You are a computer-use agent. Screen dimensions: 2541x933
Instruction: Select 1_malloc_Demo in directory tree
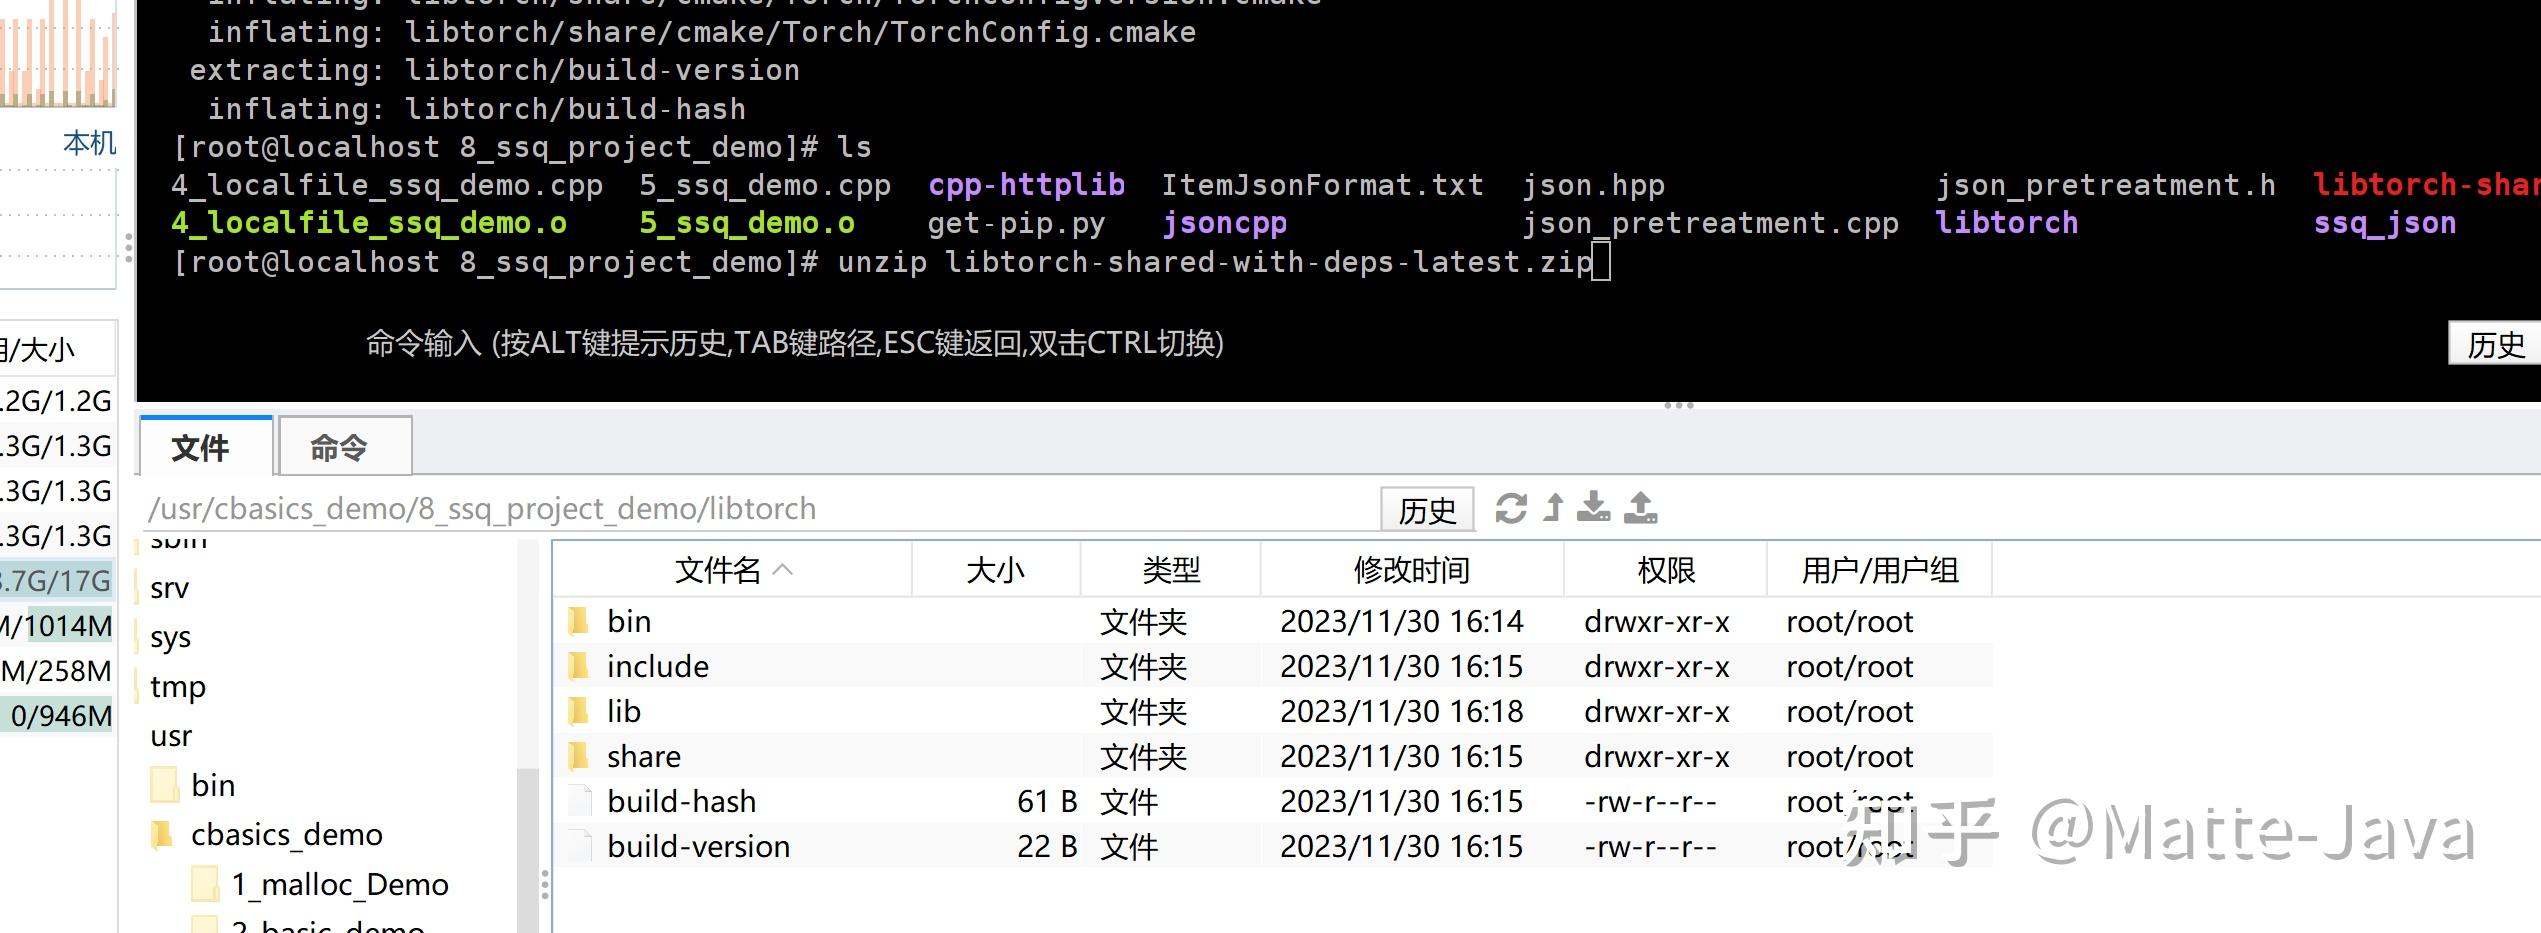(x=340, y=884)
